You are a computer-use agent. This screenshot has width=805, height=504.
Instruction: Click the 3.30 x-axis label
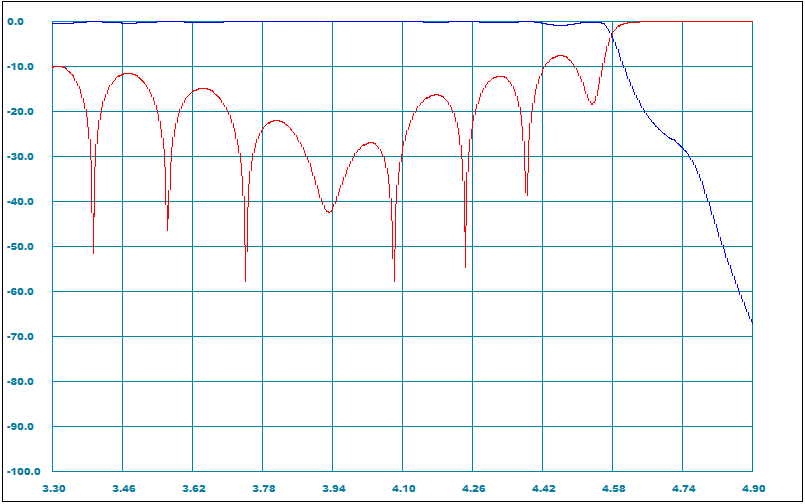[x=53, y=487]
